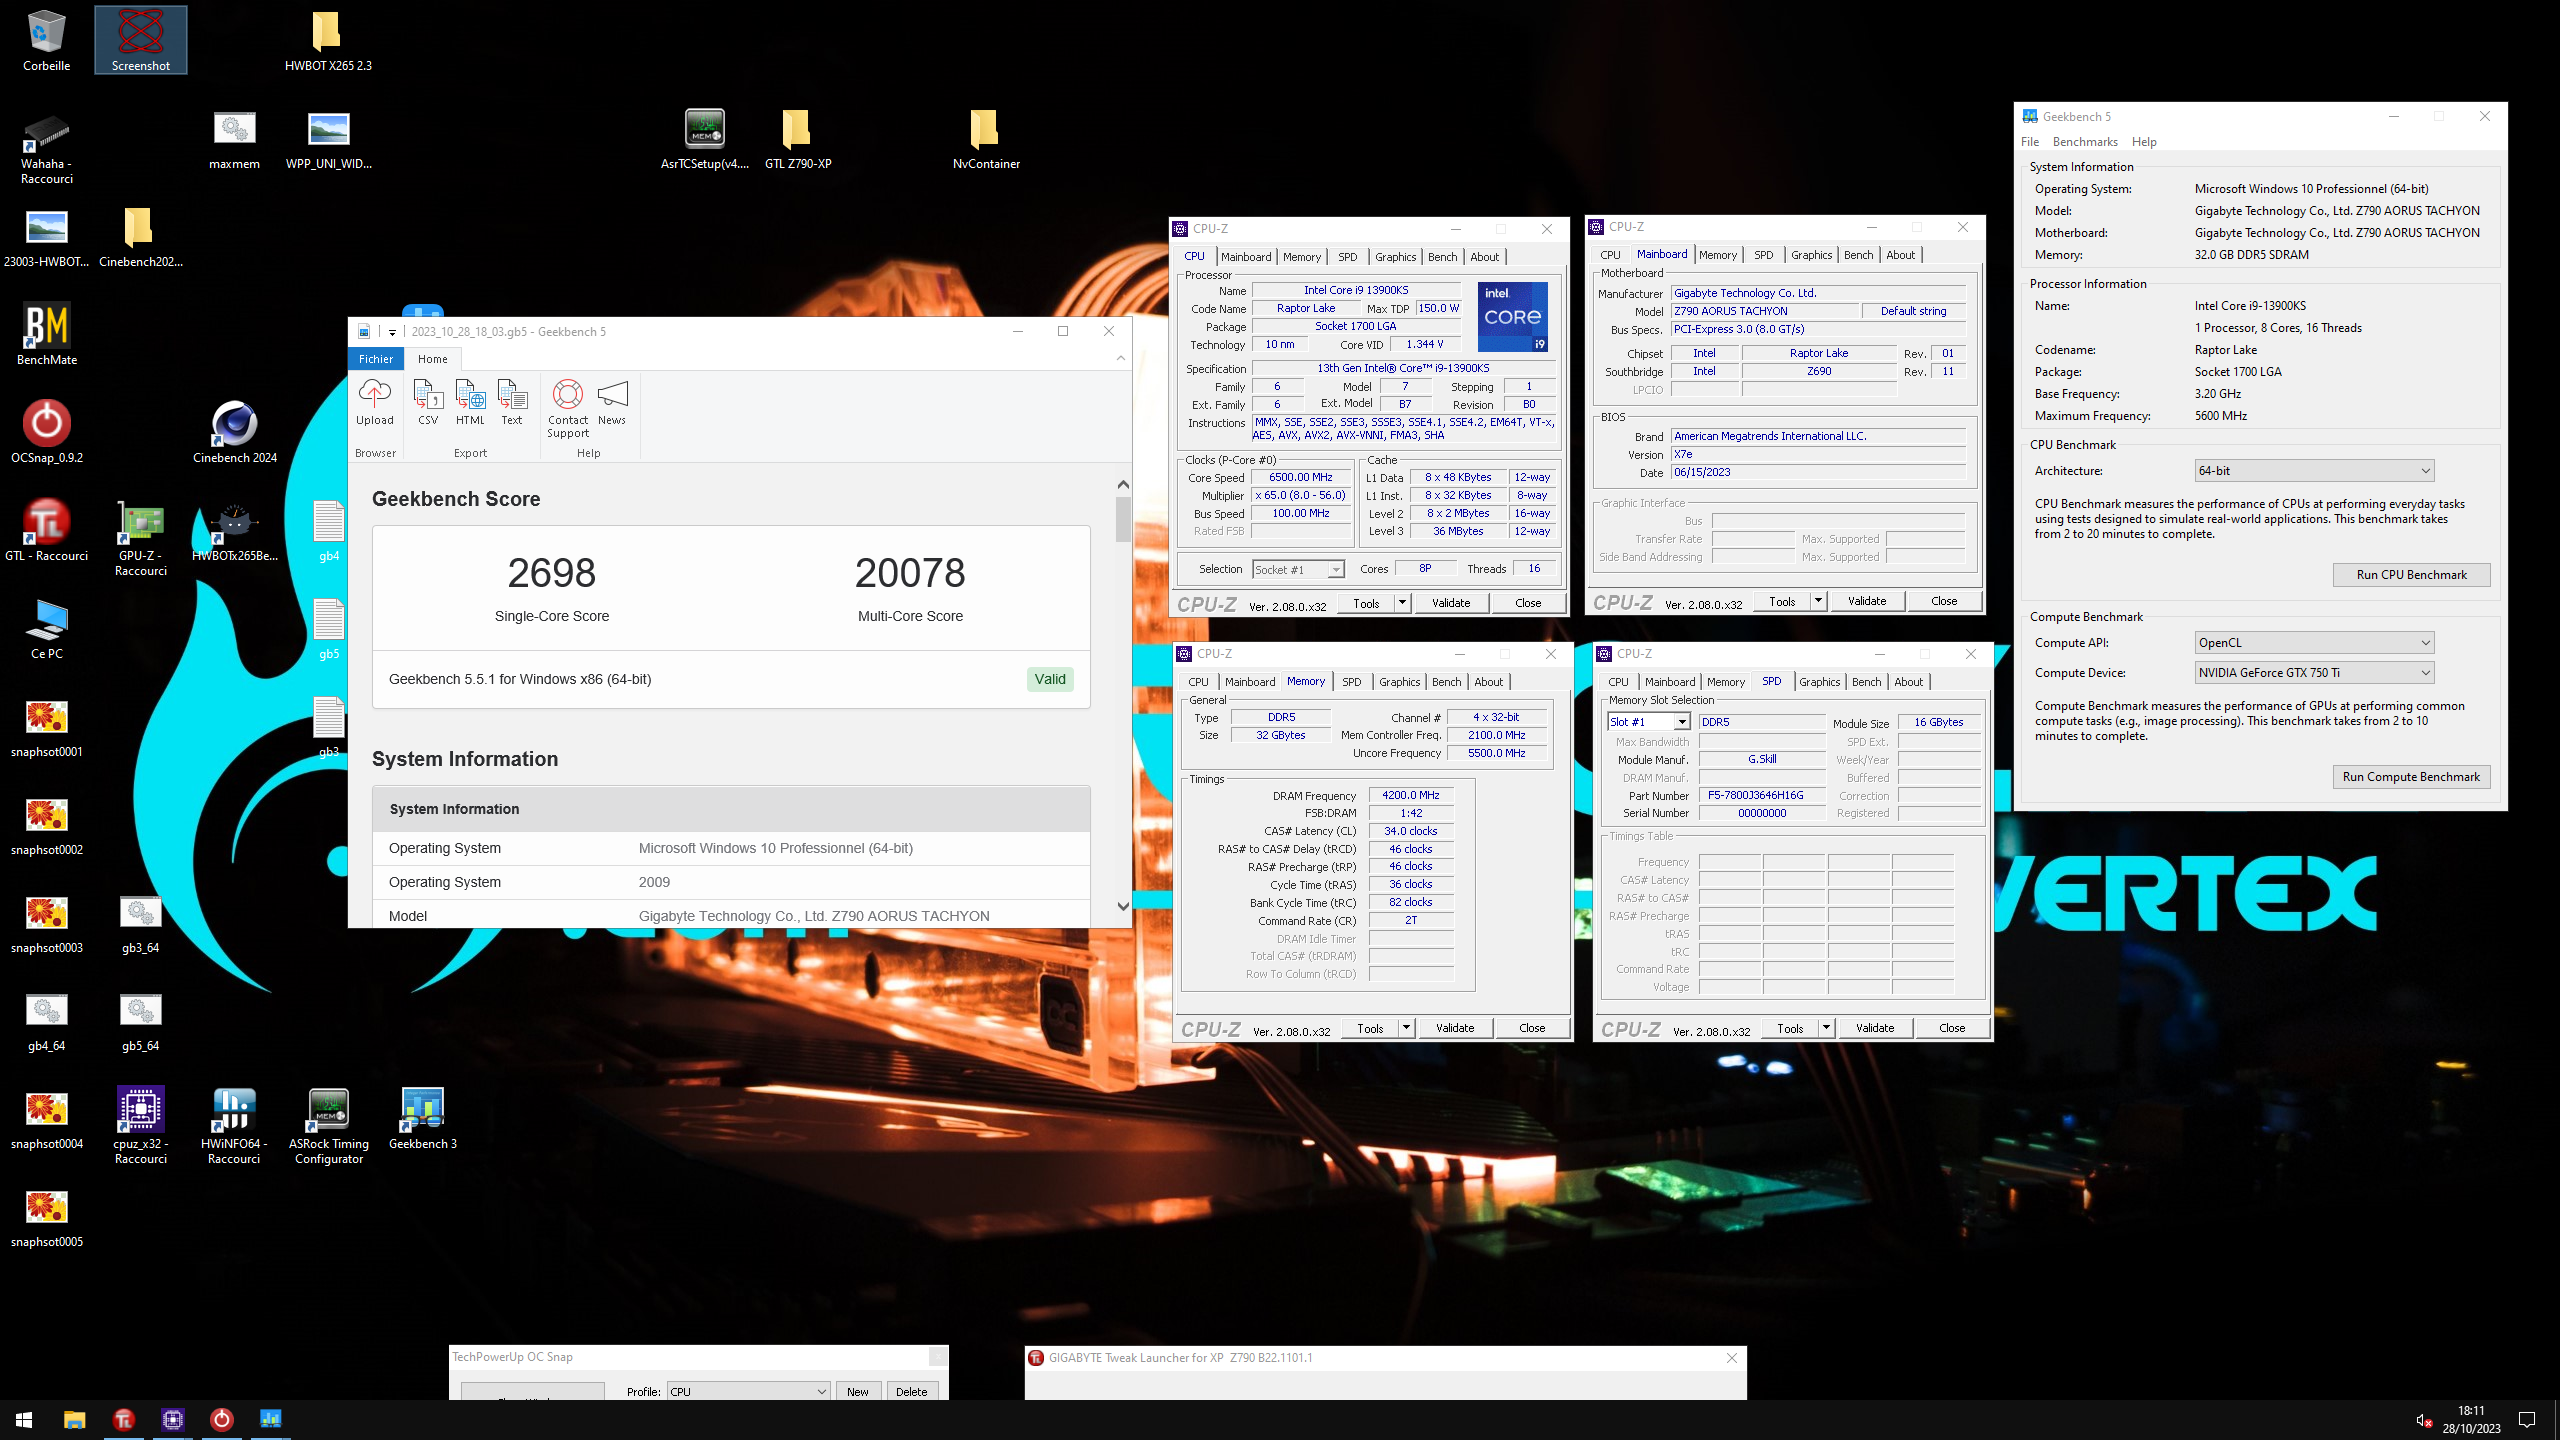This screenshot has height=1440, width=2560.
Task: Open the notifications center icon
Action: tap(2527, 1420)
